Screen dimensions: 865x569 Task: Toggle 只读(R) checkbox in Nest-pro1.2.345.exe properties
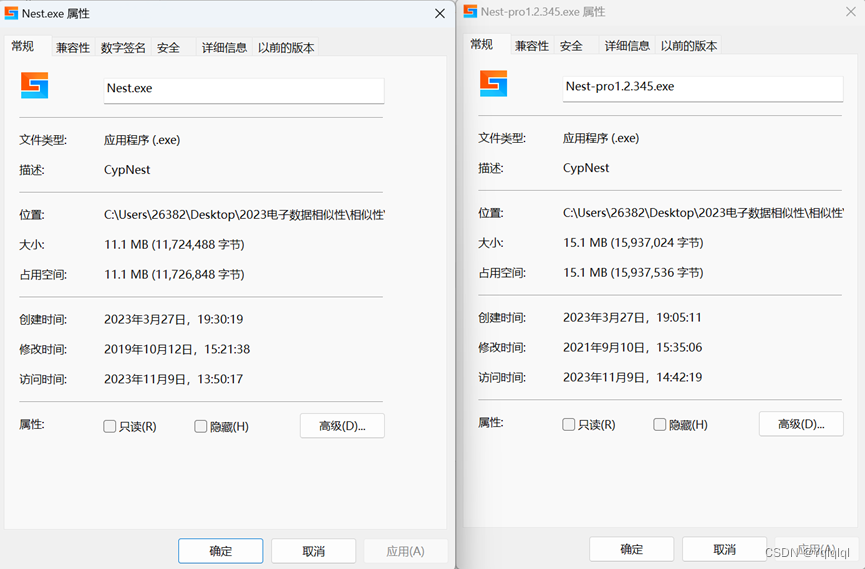point(568,424)
